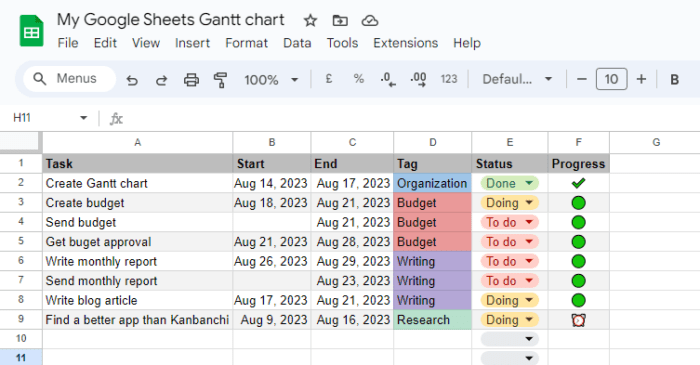Click the select all corner box
Viewport: 700px width, 365px height.
click(21, 142)
